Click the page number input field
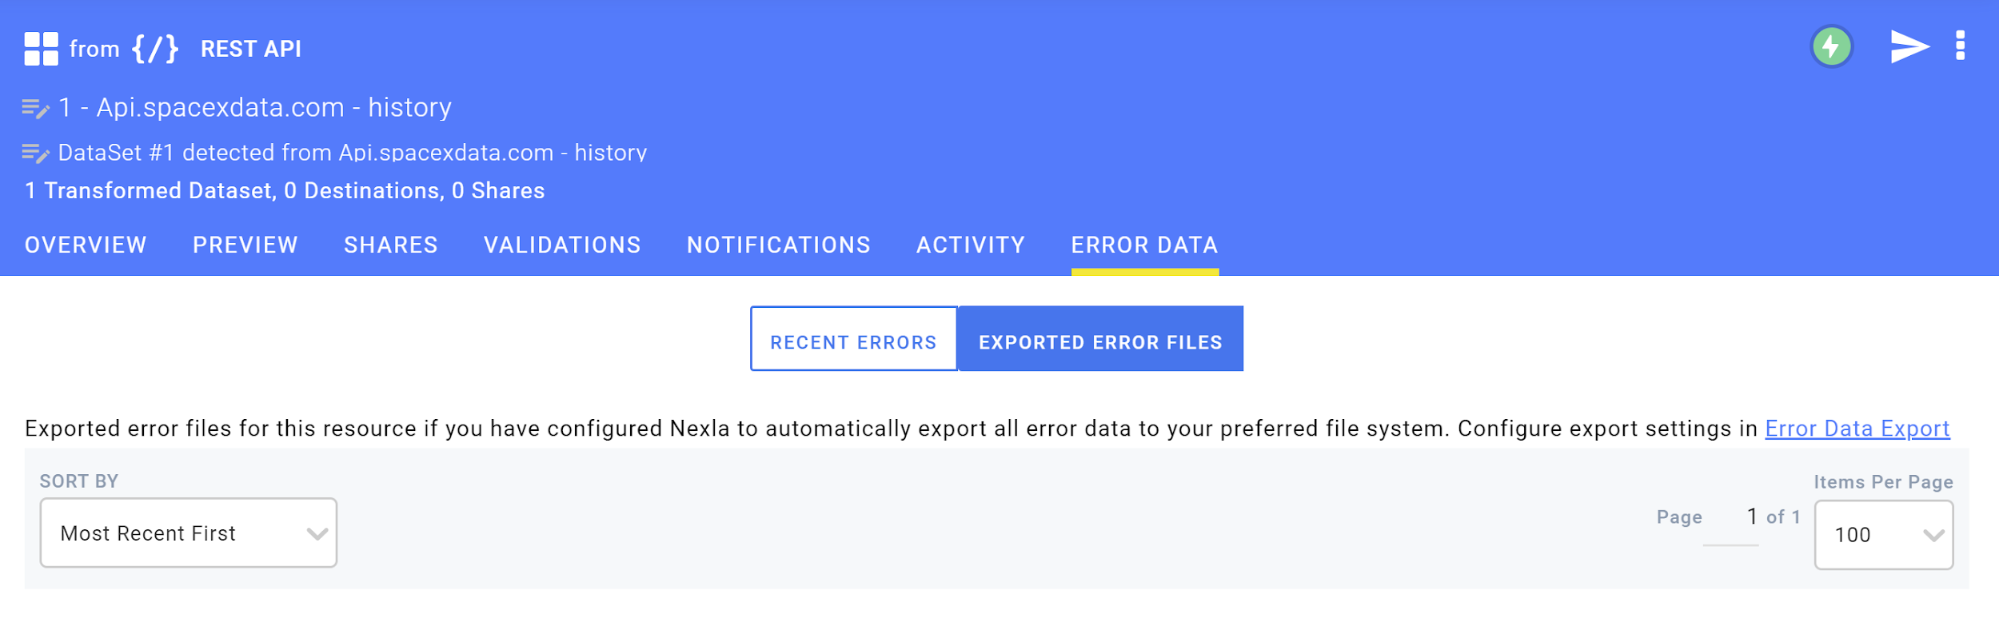Viewport: 1999px width, 640px height. [x=1730, y=518]
